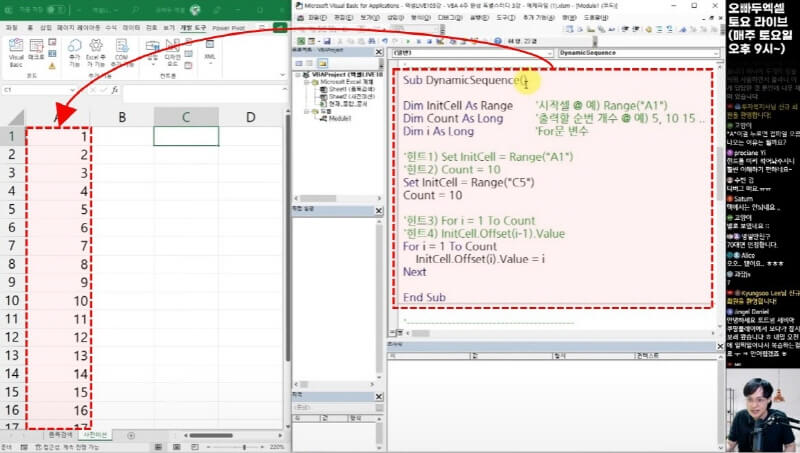Toggle the AutoSave switch in Excel title bar
Viewport: 800px width, 453px height.
click(x=55, y=10)
